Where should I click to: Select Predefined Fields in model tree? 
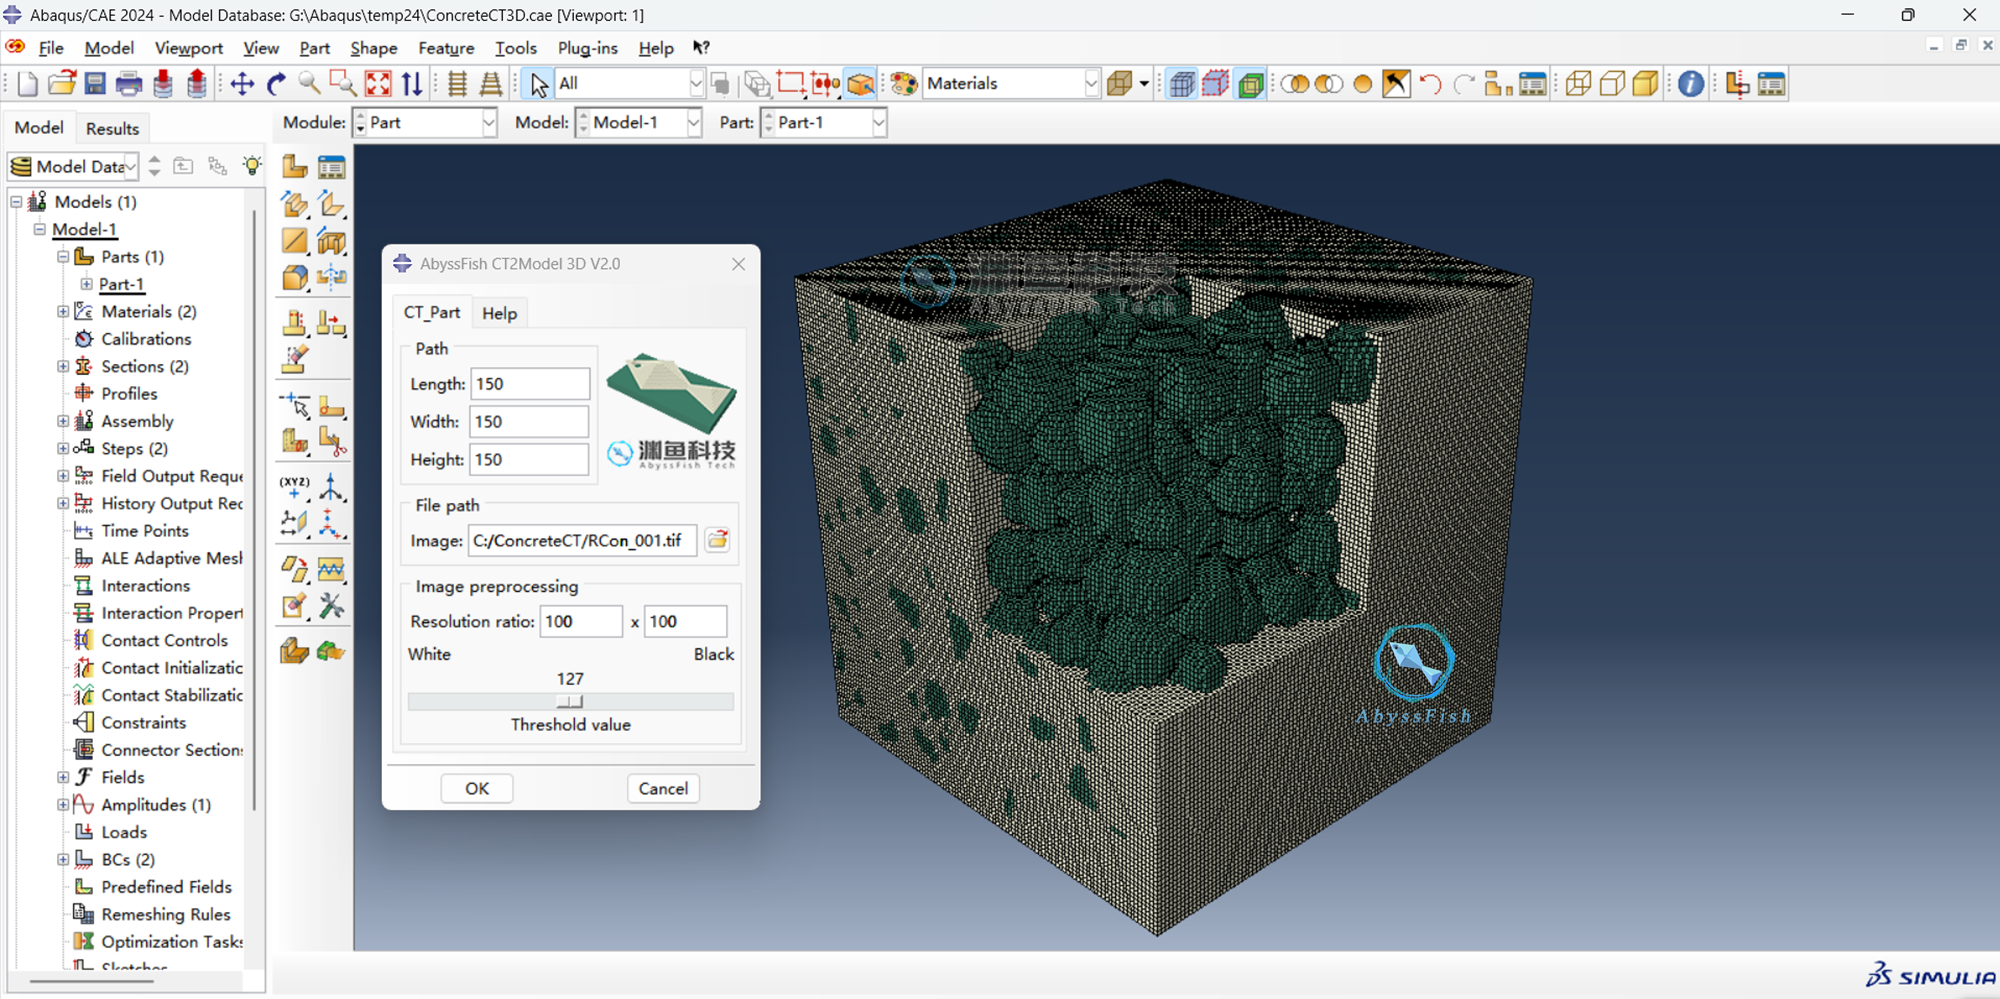click(x=166, y=887)
